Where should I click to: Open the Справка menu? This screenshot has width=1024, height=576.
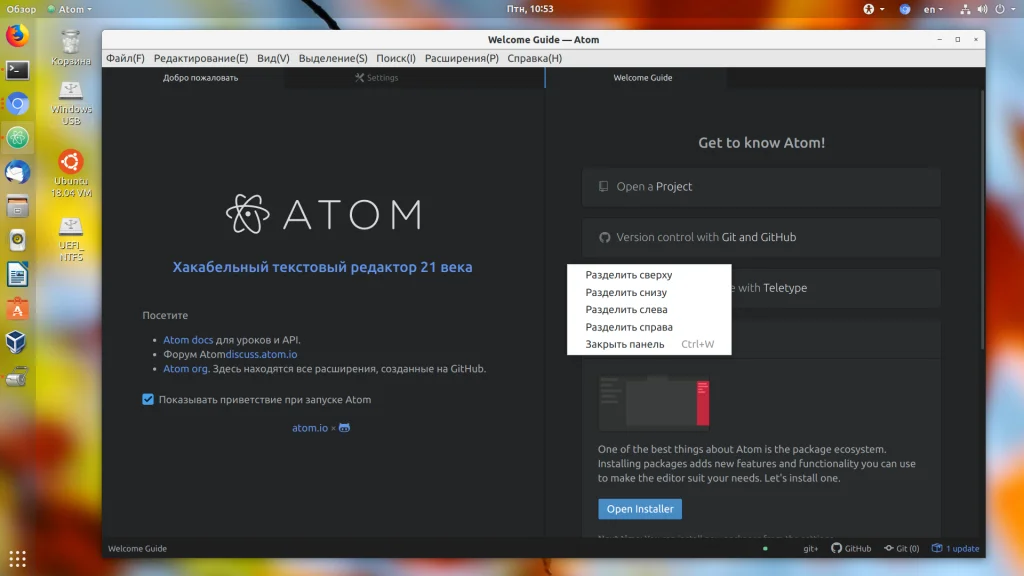click(x=534, y=58)
